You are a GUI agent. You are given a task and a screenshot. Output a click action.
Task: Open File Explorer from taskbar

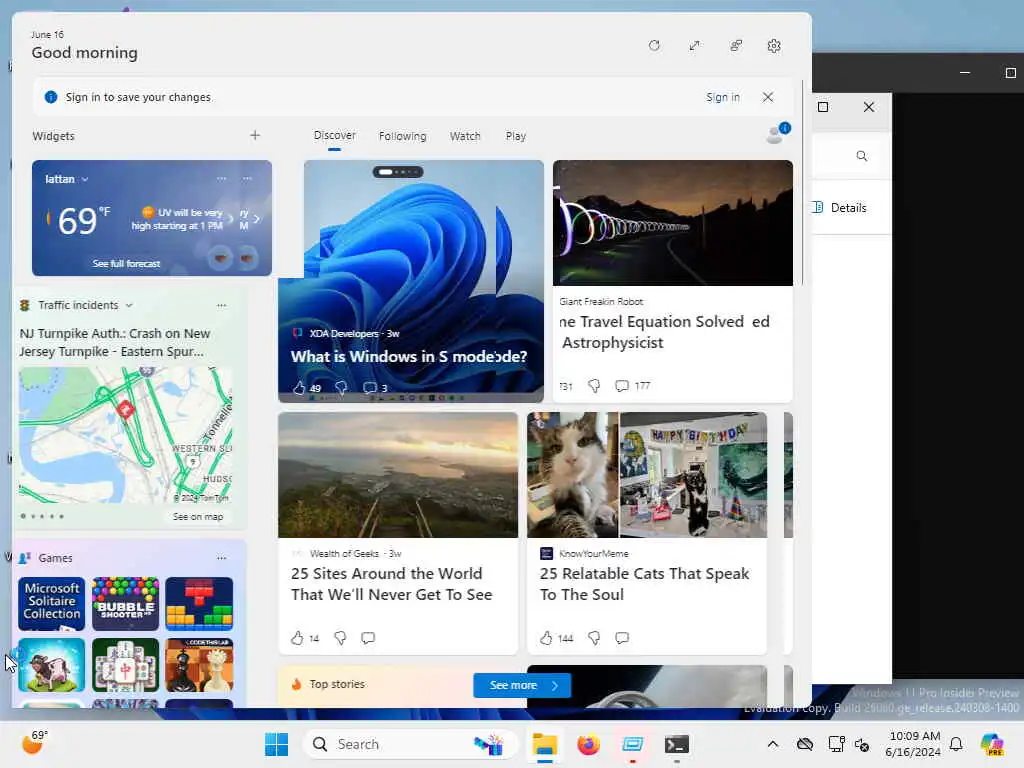(544, 744)
